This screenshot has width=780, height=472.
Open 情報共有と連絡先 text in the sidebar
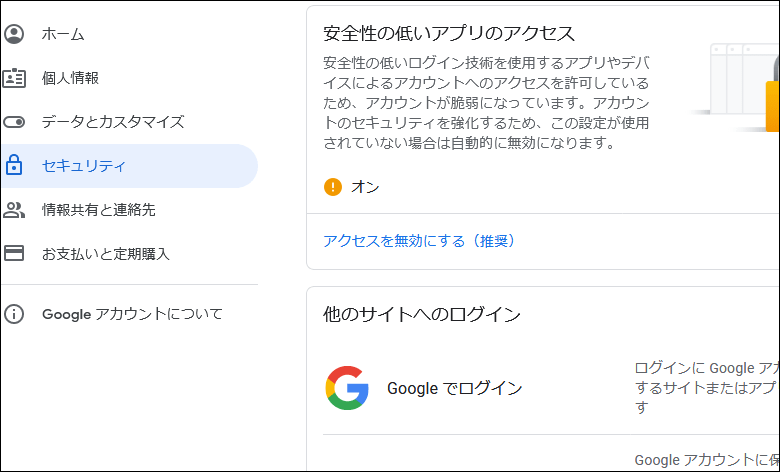point(99,210)
